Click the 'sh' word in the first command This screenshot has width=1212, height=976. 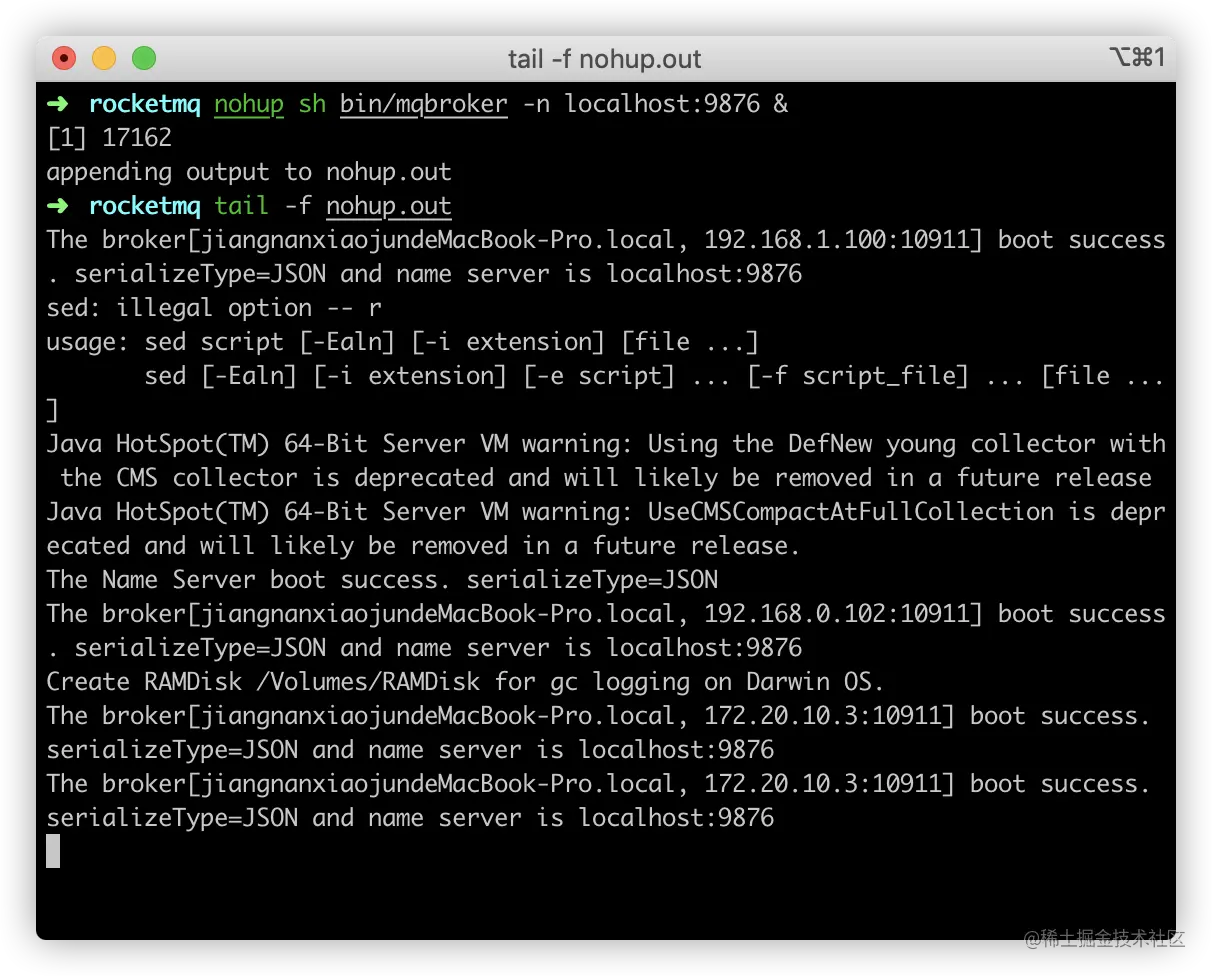312,104
